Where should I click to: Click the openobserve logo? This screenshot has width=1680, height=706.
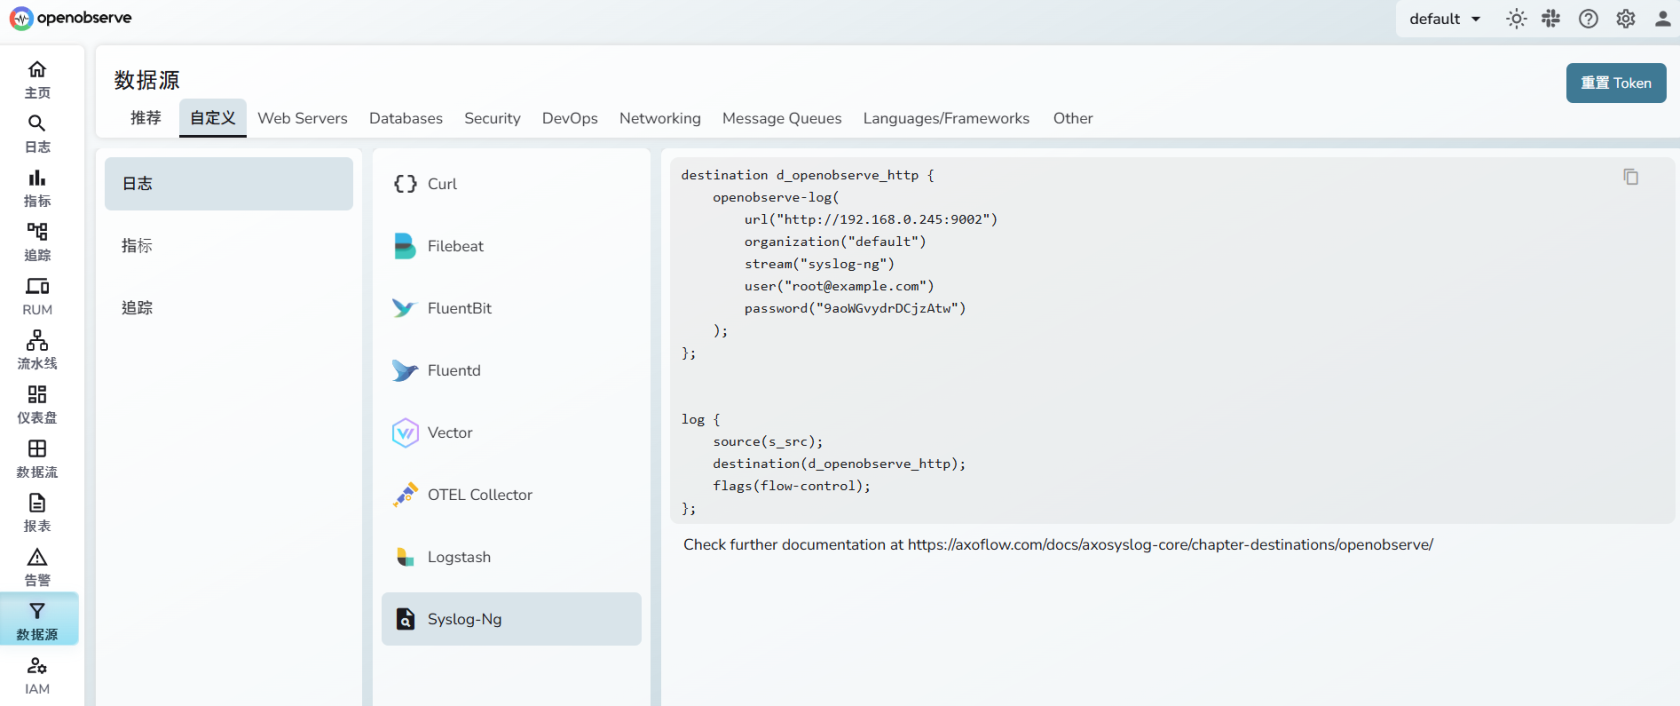coord(71,18)
